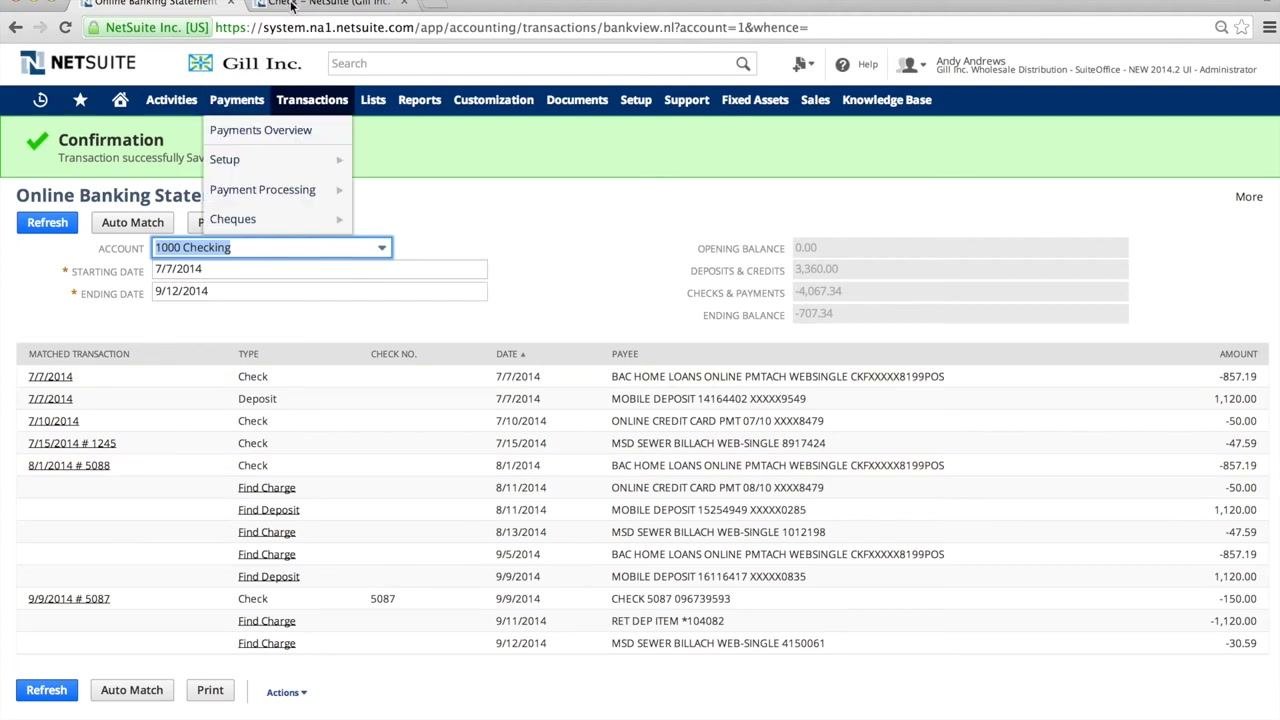Viewport: 1280px width, 720px height.
Task: Sort by the Date column header
Action: (x=510, y=354)
